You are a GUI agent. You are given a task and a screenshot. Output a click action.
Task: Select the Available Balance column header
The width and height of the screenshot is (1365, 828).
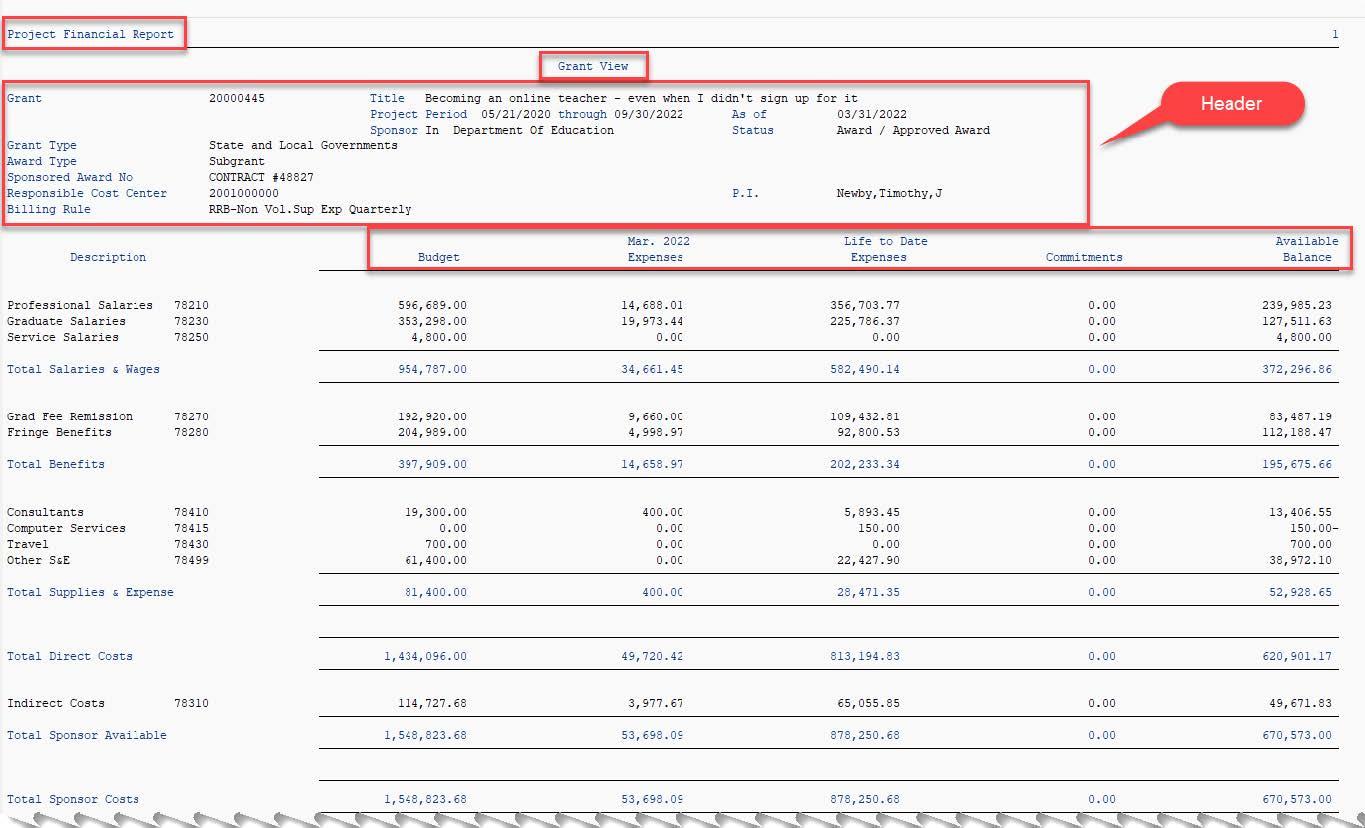point(1307,250)
